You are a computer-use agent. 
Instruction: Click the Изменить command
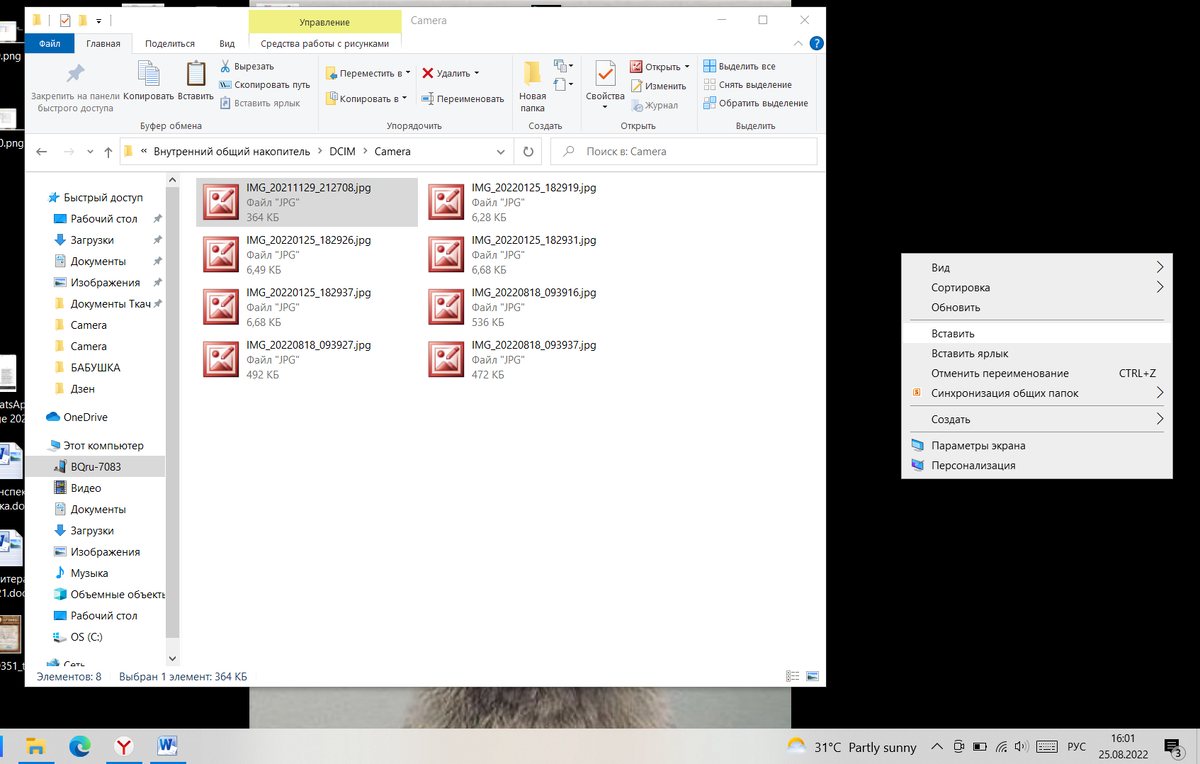(658, 86)
